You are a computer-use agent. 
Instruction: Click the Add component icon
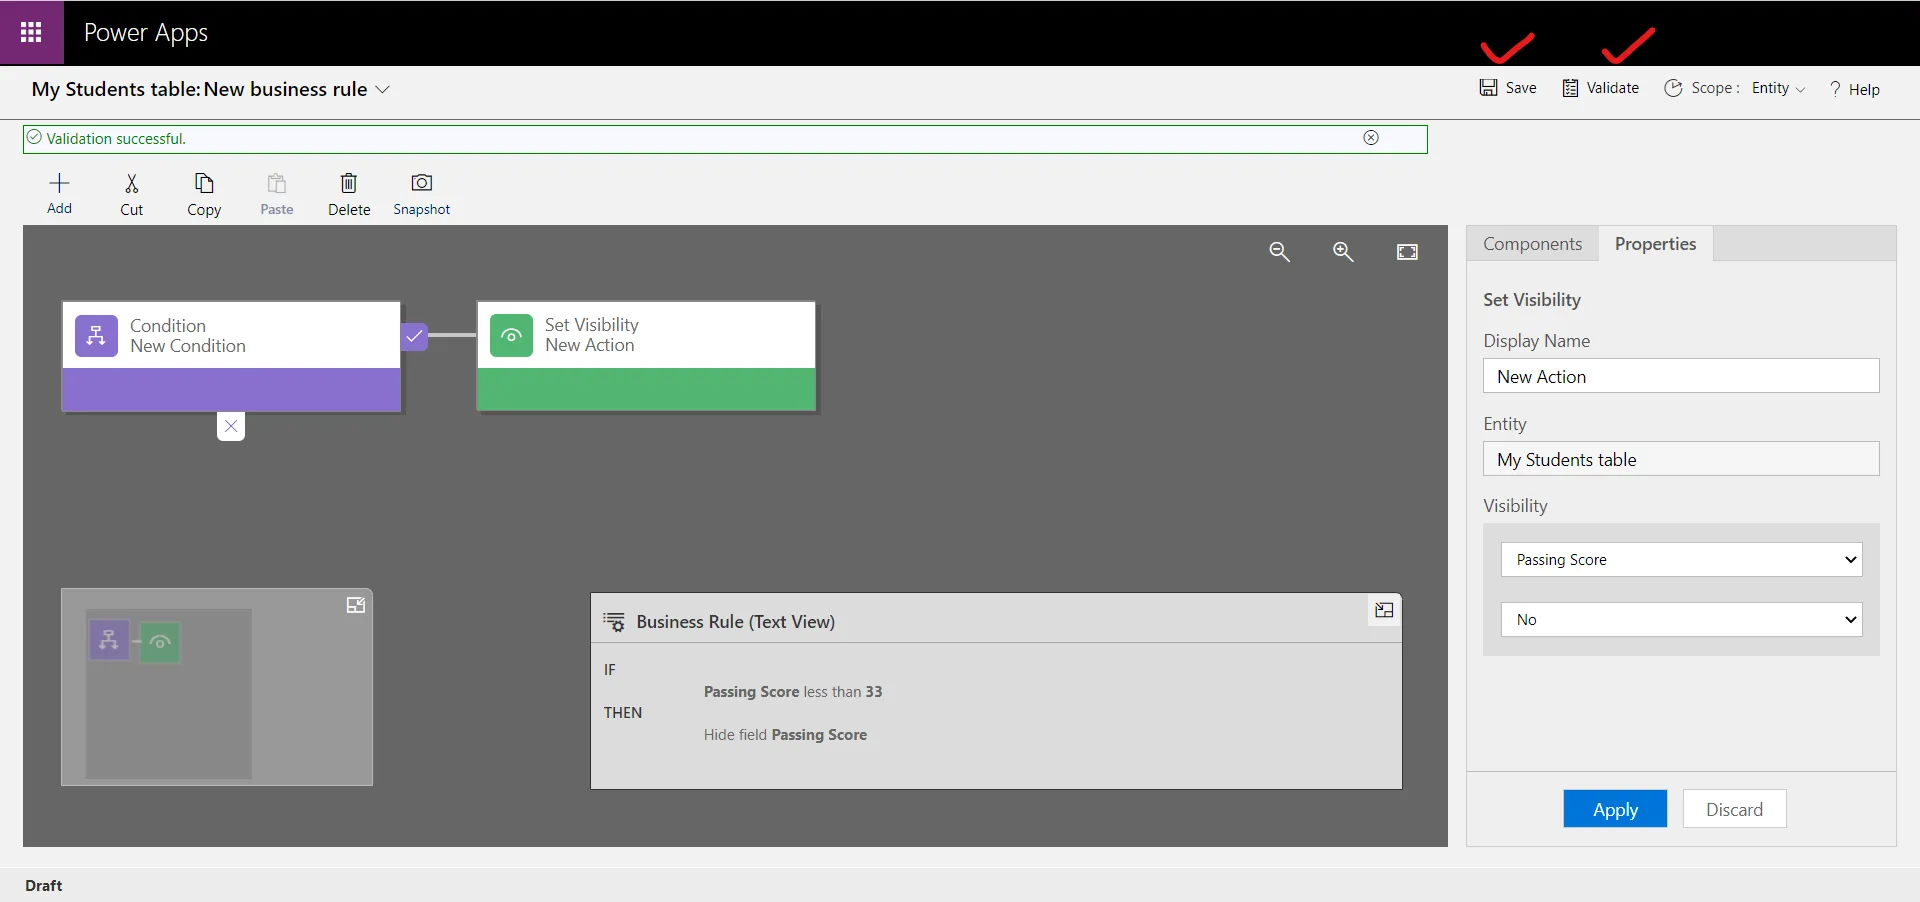59,193
